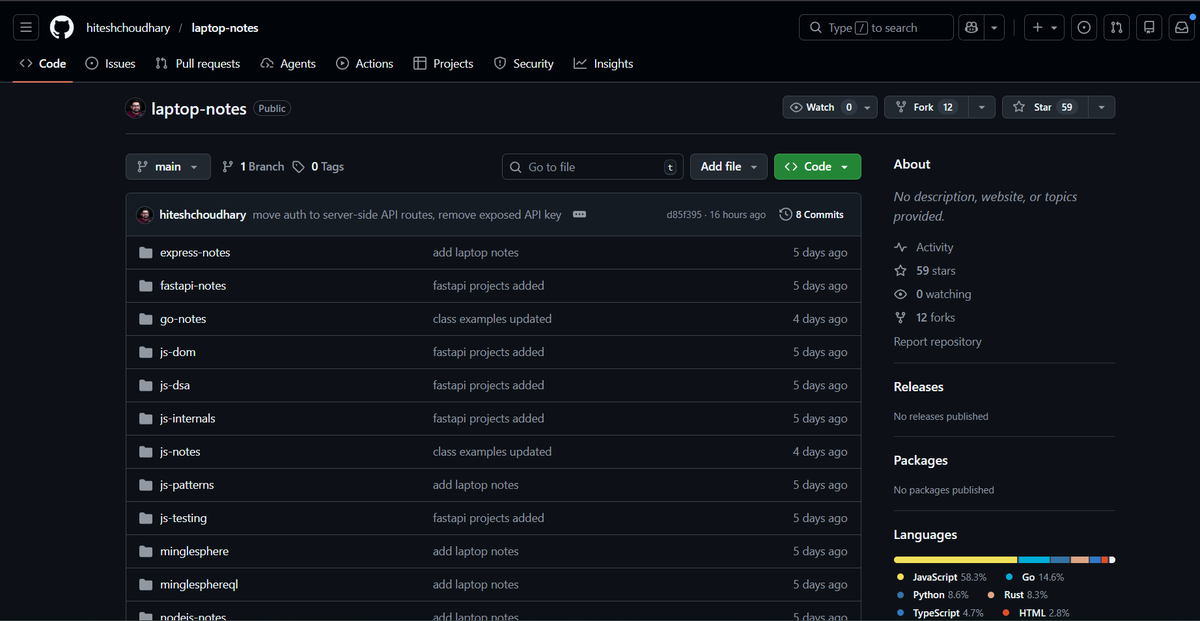Screen dimensions: 1200x621
Task: Click the go-notes folder icon
Action: [x=146, y=319]
